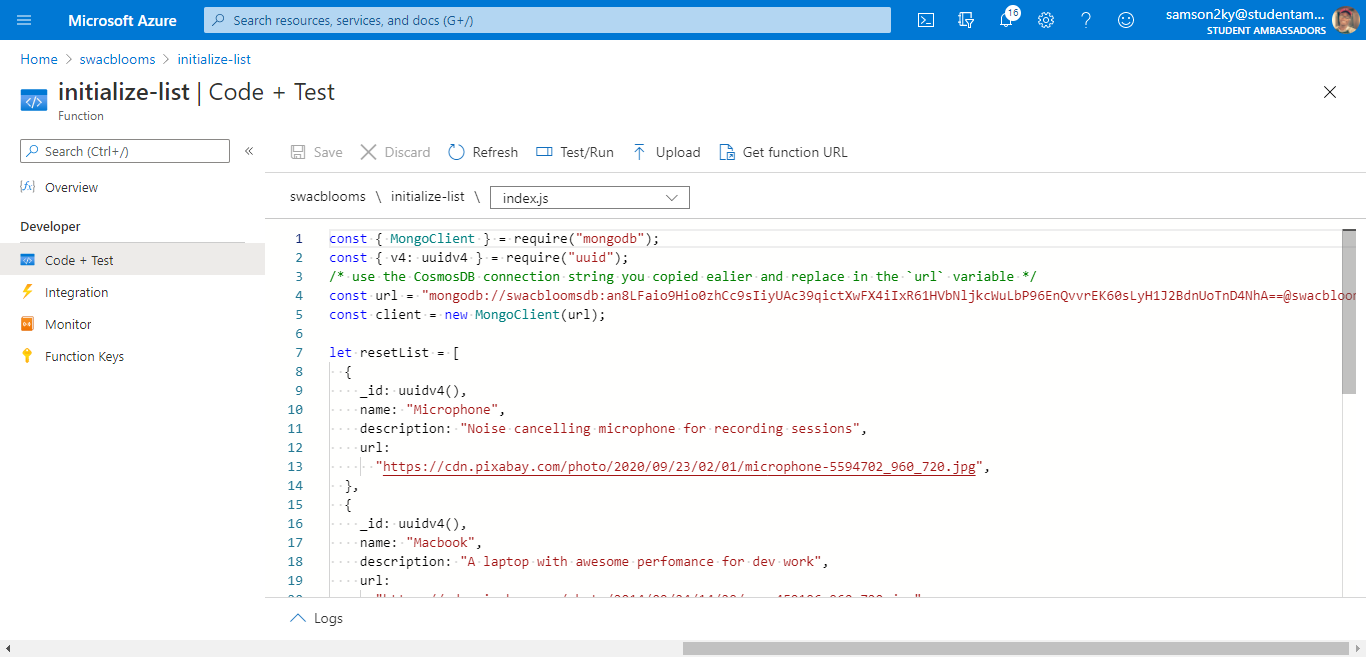This screenshot has height=657, width=1366.
Task: Select the Code + Test menu item
Action: pos(79,260)
